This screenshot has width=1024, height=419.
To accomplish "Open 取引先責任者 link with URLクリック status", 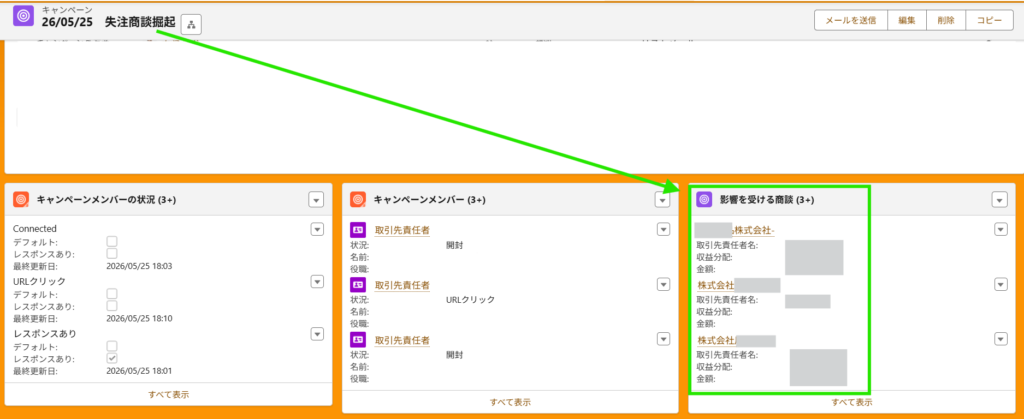I will (402, 285).
